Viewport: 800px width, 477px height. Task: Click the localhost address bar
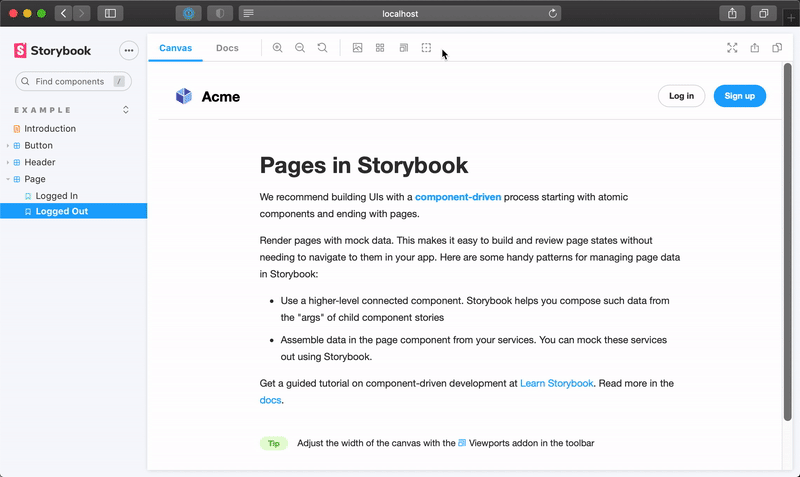point(400,14)
